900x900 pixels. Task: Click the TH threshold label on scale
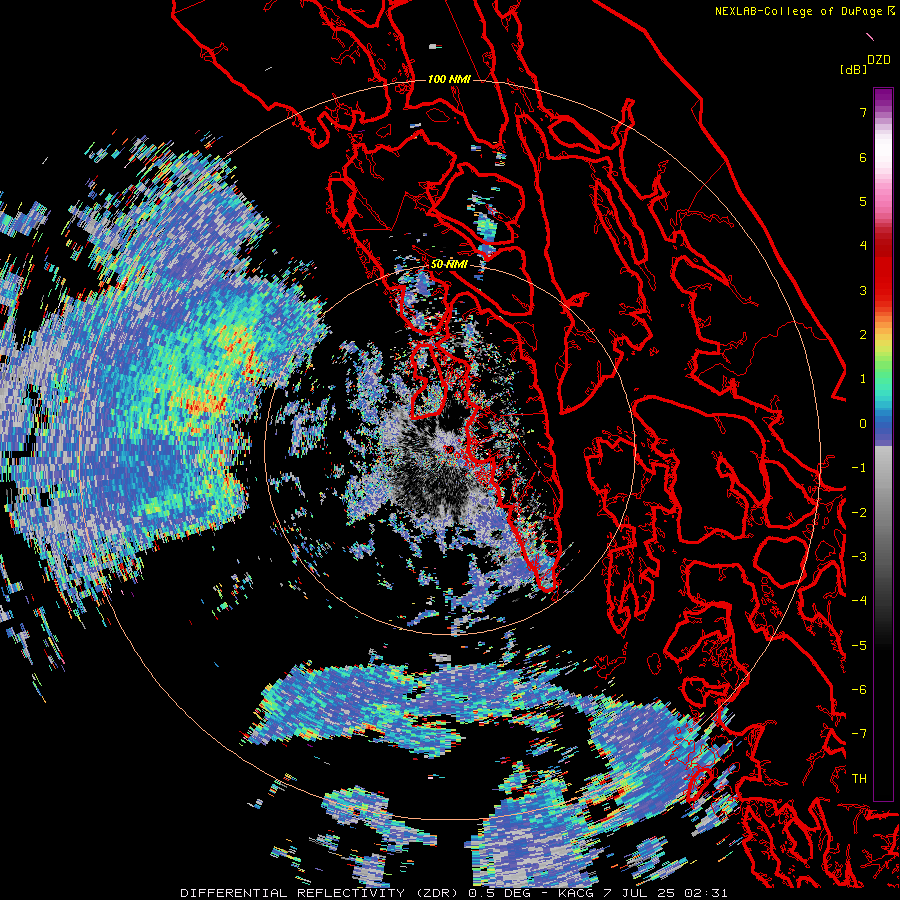coord(859,779)
